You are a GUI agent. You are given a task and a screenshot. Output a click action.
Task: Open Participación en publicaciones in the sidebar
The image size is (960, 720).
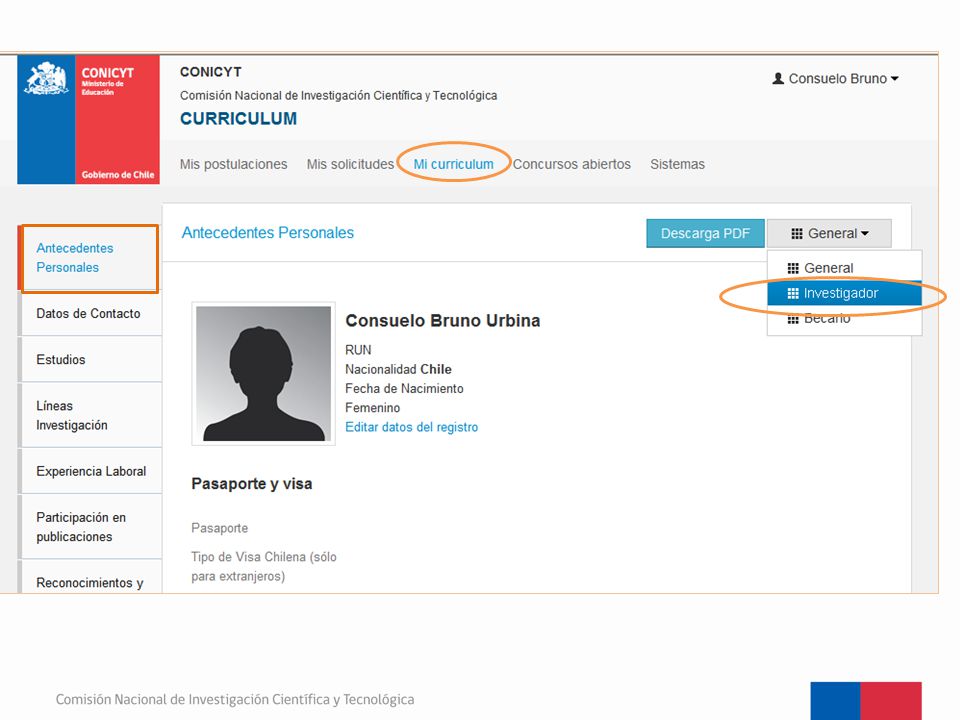pyautogui.click(x=91, y=527)
